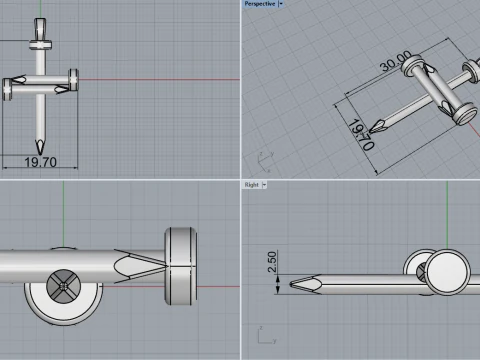Select the 30.00 dimension in Perspective view

pos(396,61)
